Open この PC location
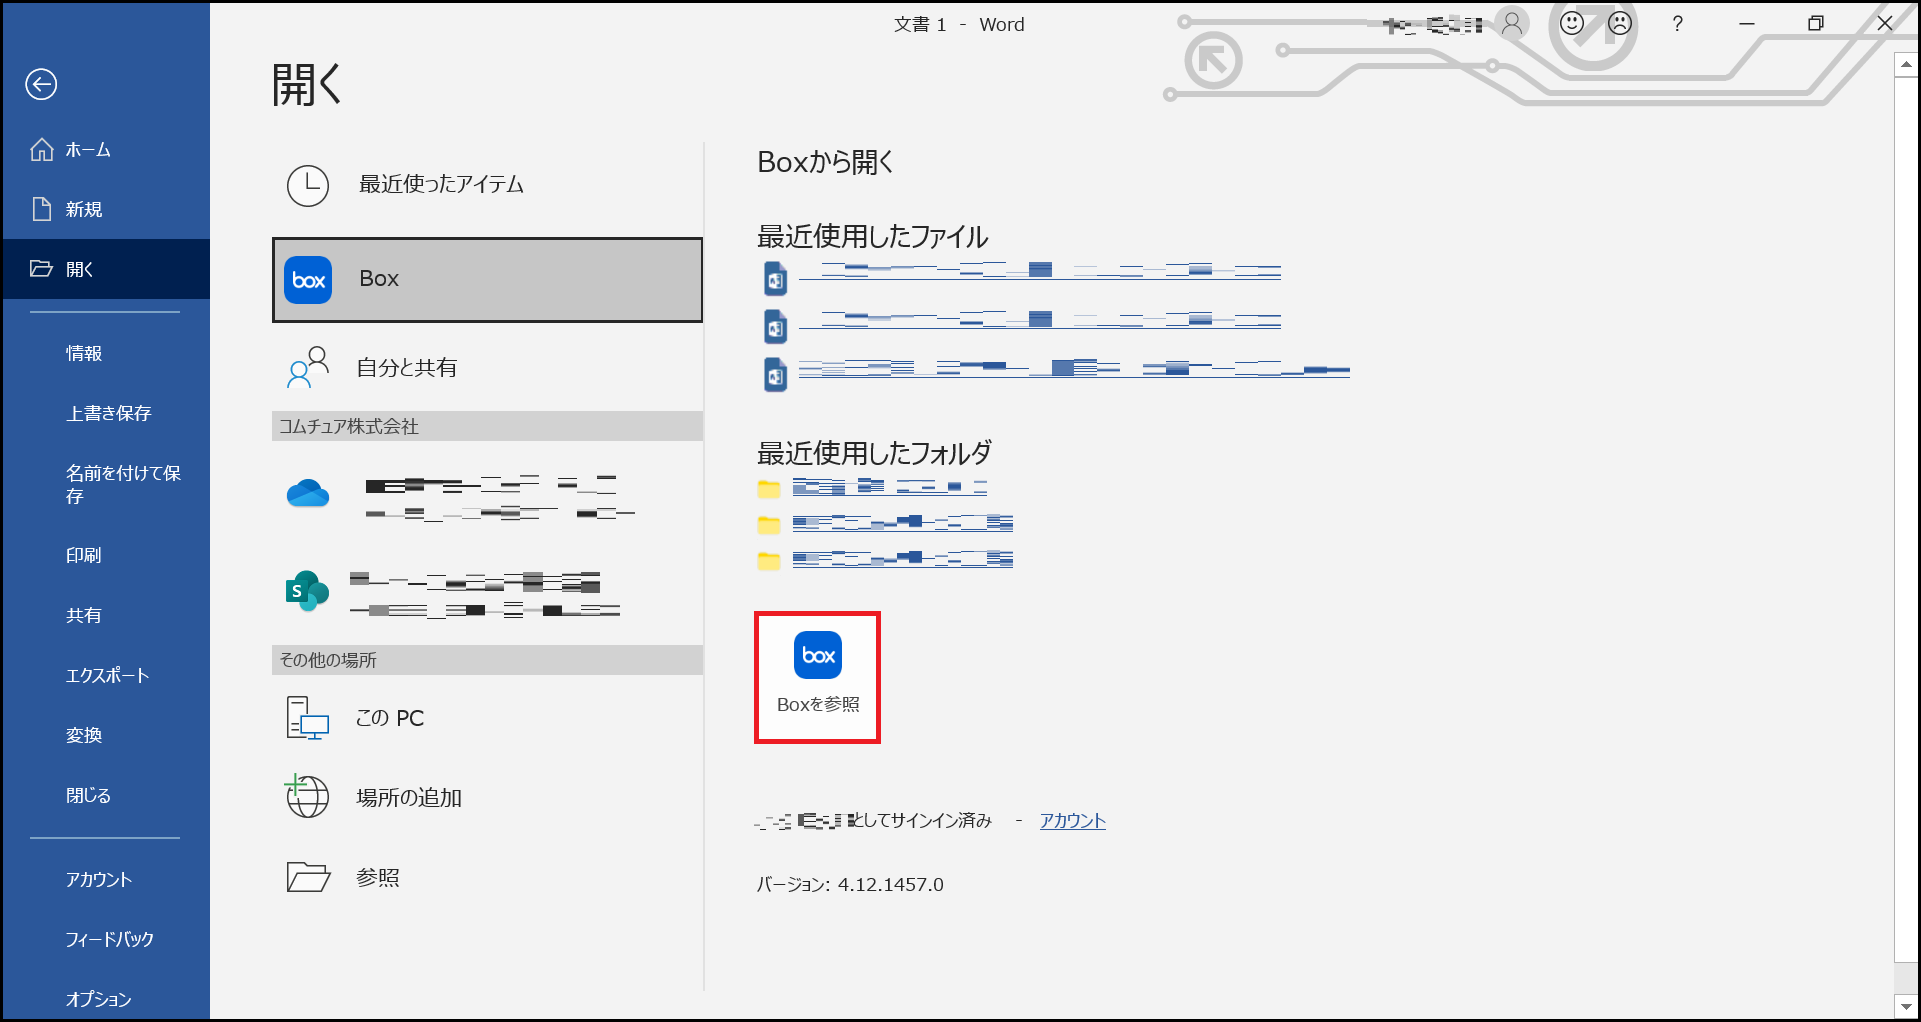Screen dimensions: 1921x1022 coord(487,718)
